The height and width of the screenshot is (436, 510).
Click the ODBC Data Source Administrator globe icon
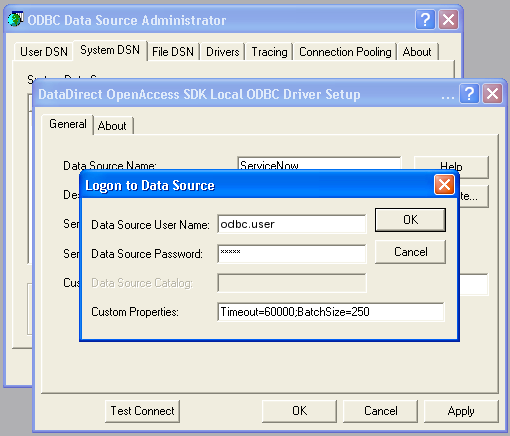[15, 19]
